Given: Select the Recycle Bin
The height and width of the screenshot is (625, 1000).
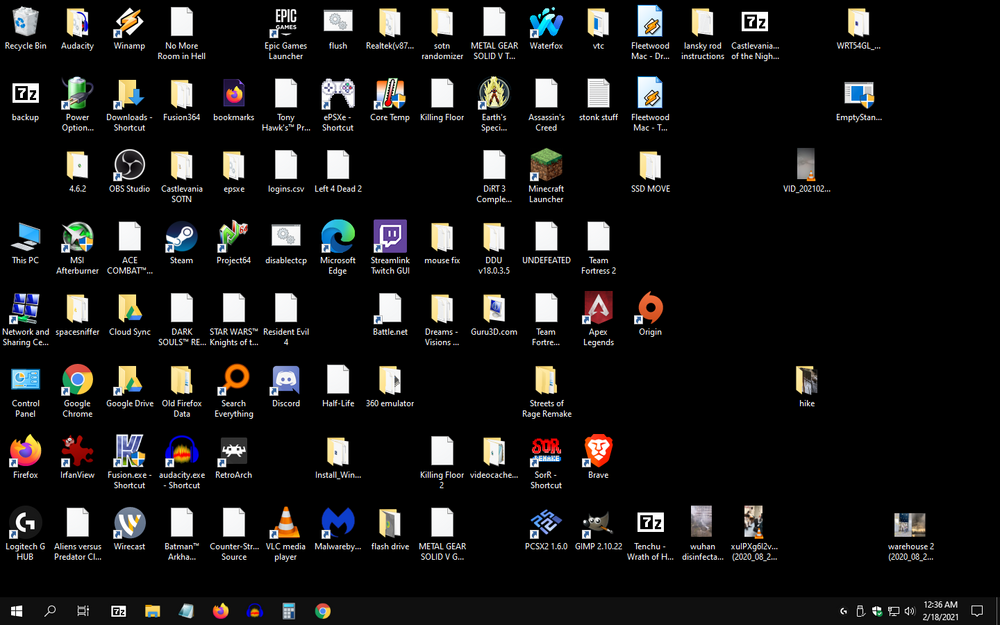Looking at the screenshot, I should (25, 22).
